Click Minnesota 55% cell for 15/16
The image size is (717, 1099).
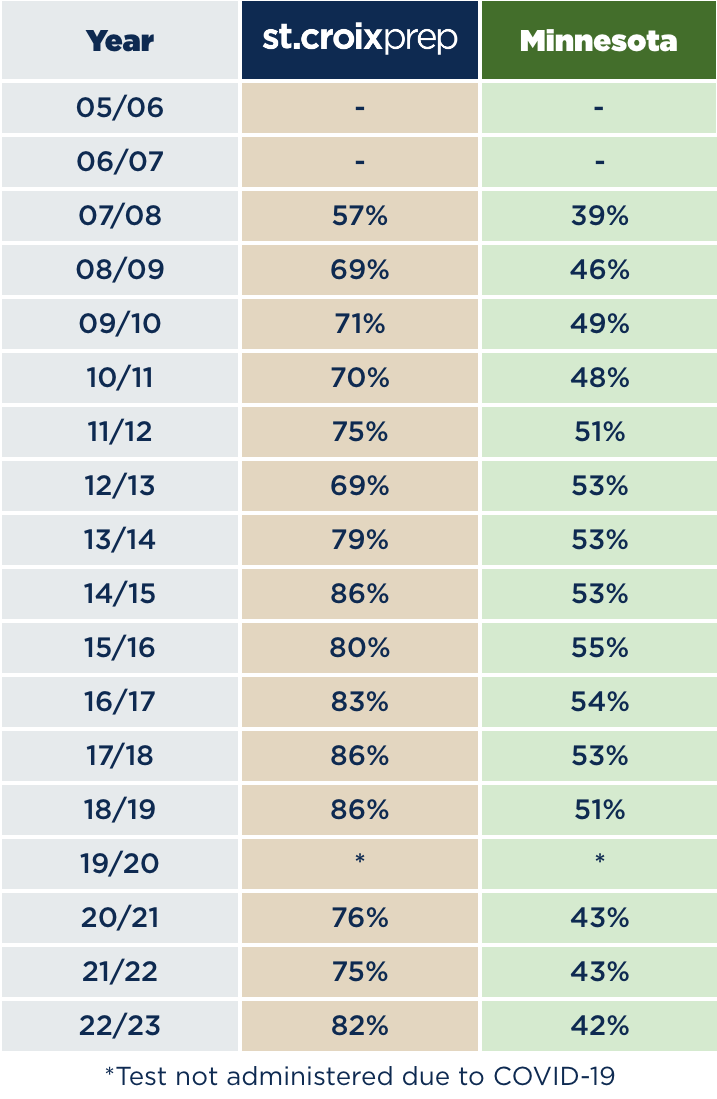click(x=599, y=648)
